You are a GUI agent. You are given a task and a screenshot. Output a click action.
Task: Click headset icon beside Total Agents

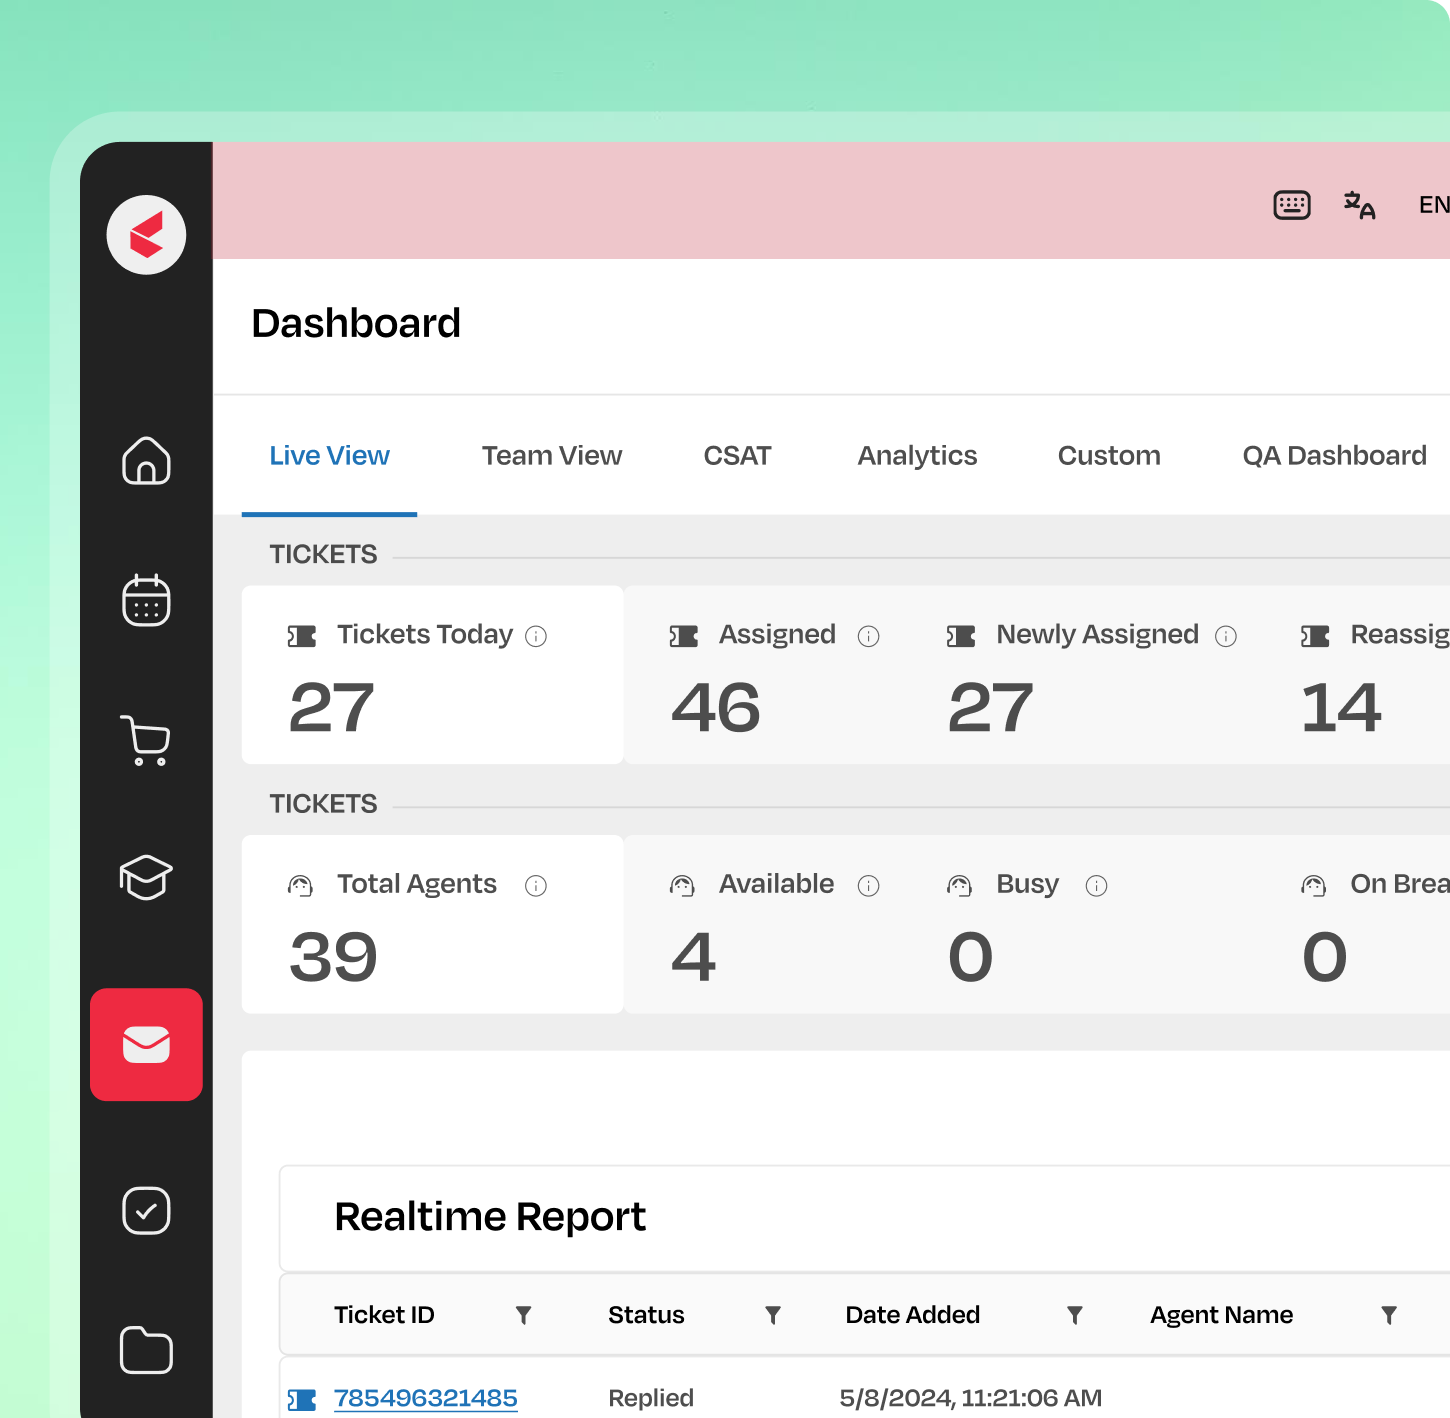pos(300,885)
